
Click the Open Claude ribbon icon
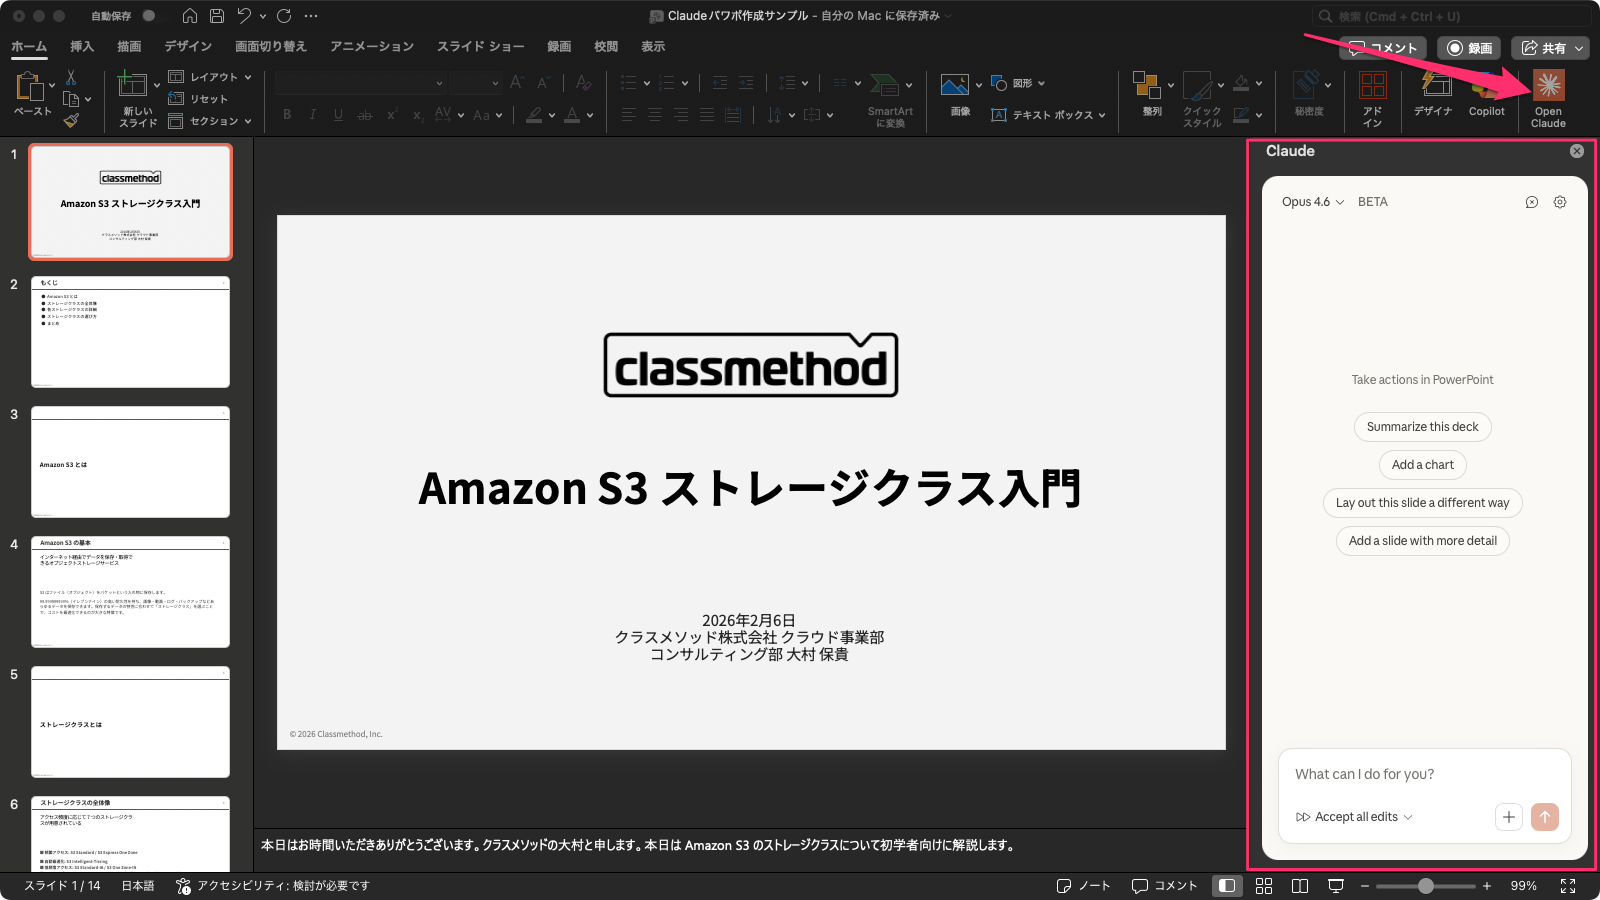[1548, 88]
